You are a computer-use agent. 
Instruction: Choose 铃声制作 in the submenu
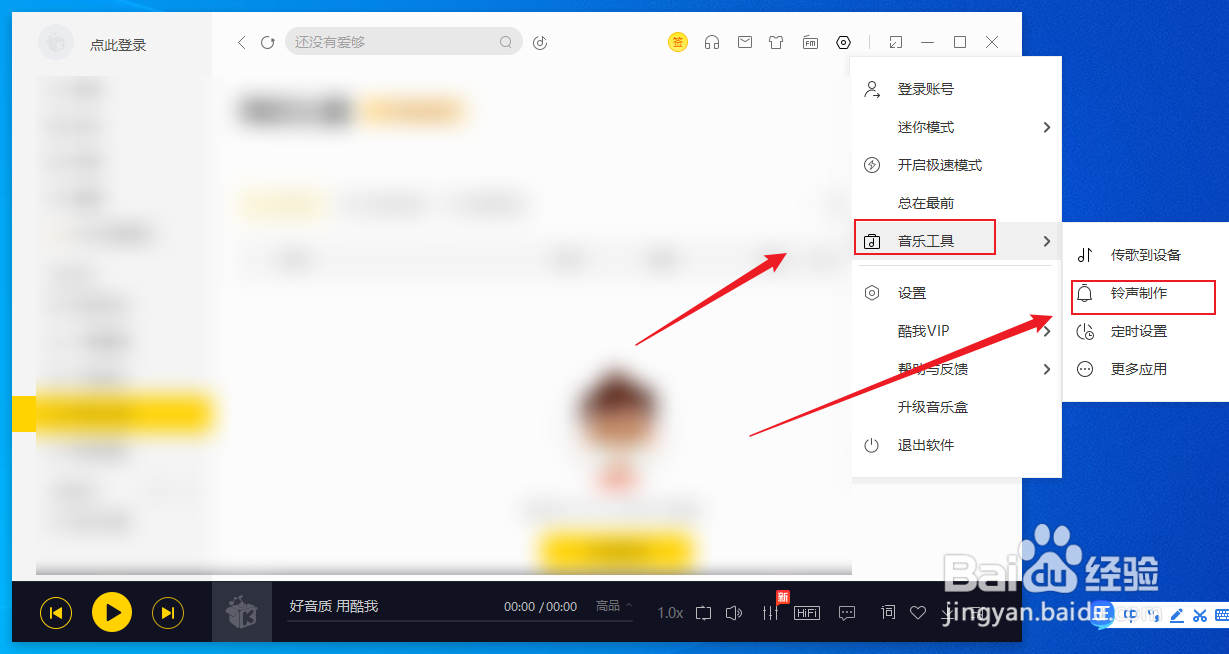[1139, 294]
